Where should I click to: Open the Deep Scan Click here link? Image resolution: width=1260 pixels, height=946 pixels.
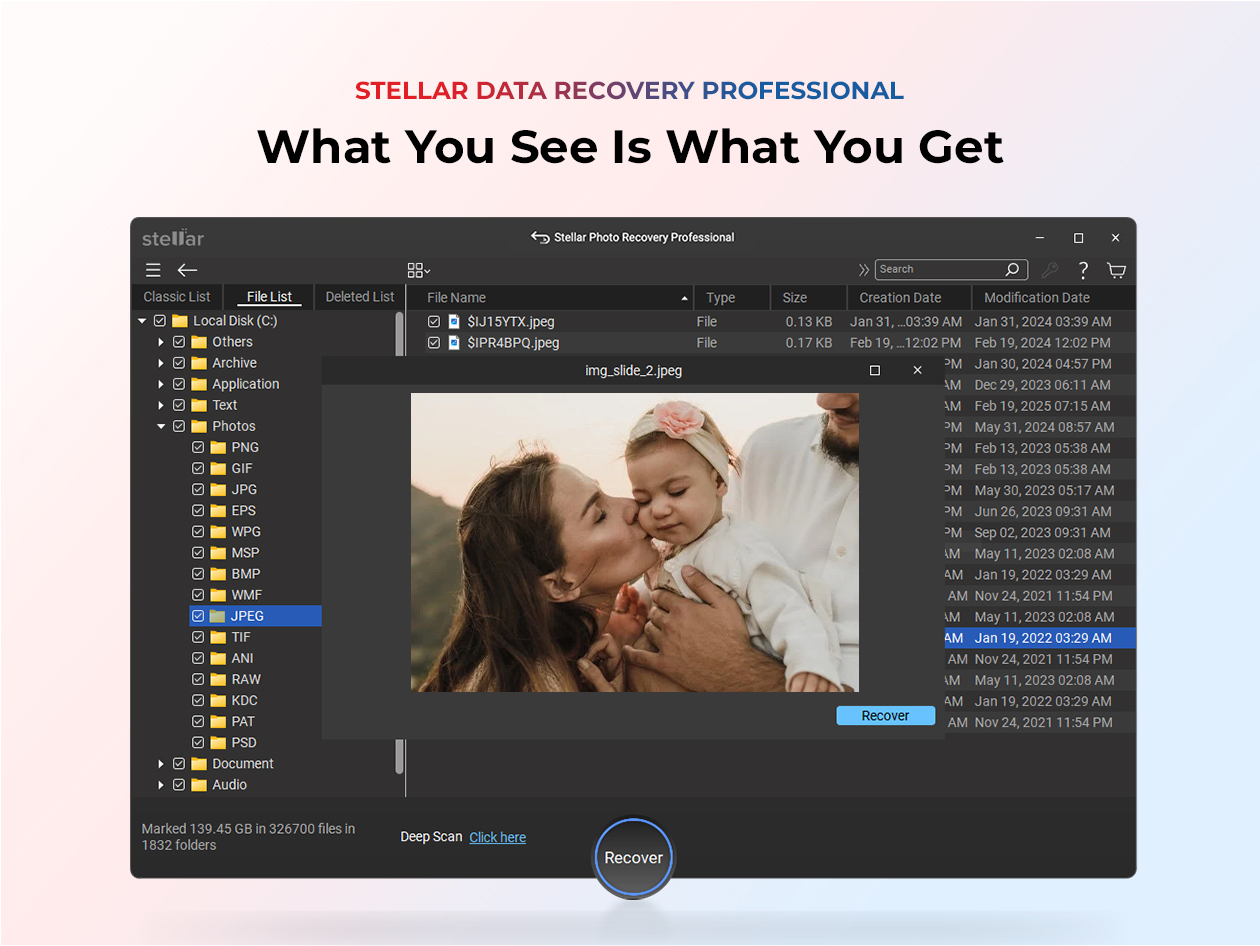(x=497, y=838)
